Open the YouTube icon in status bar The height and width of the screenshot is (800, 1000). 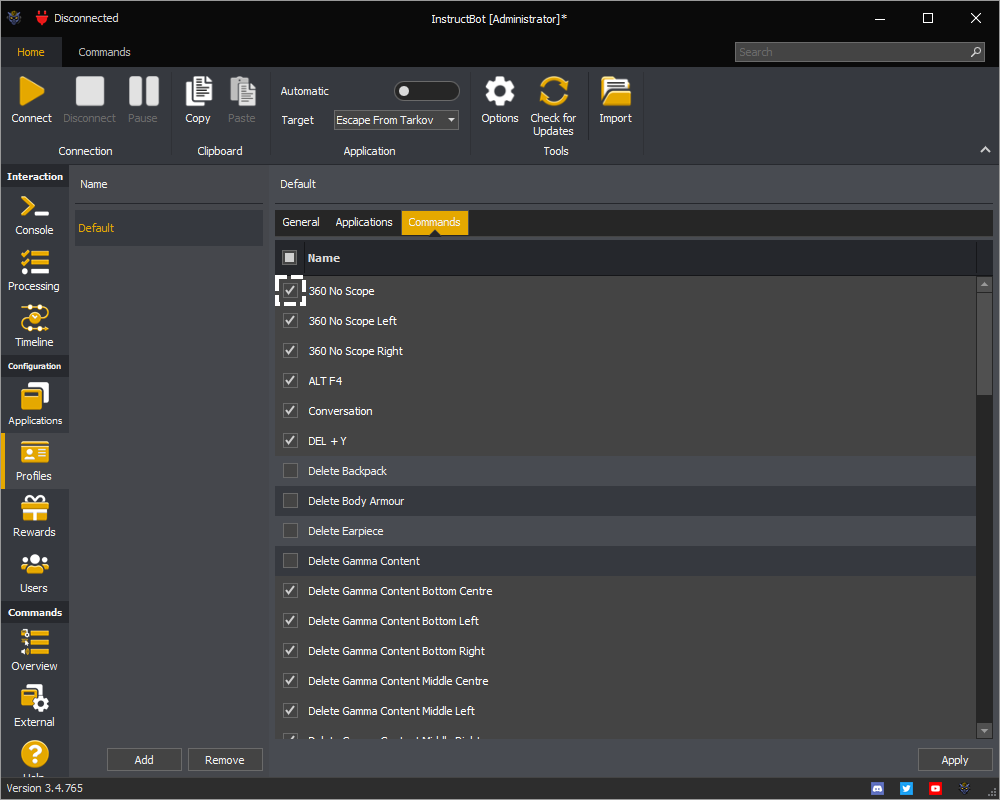click(x=935, y=789)
